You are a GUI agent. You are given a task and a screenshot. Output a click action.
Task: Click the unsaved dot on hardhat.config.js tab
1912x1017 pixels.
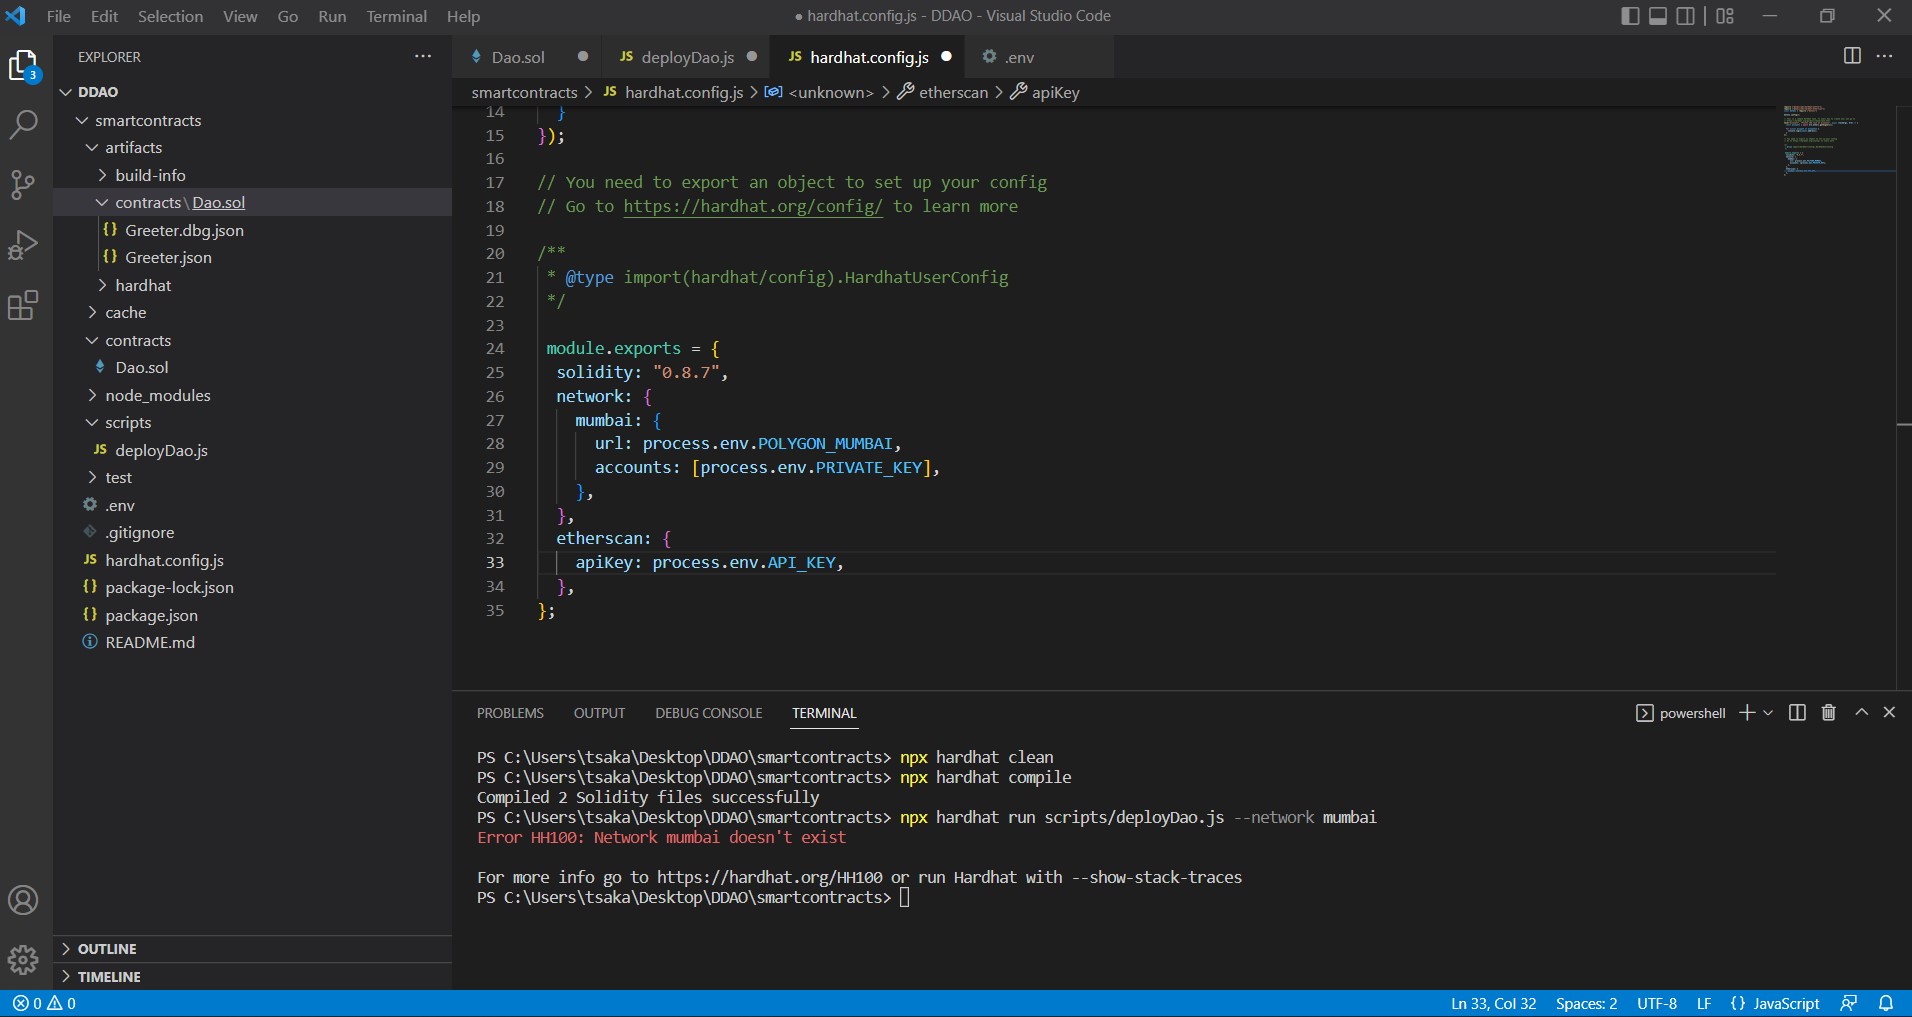click(946, 56)
